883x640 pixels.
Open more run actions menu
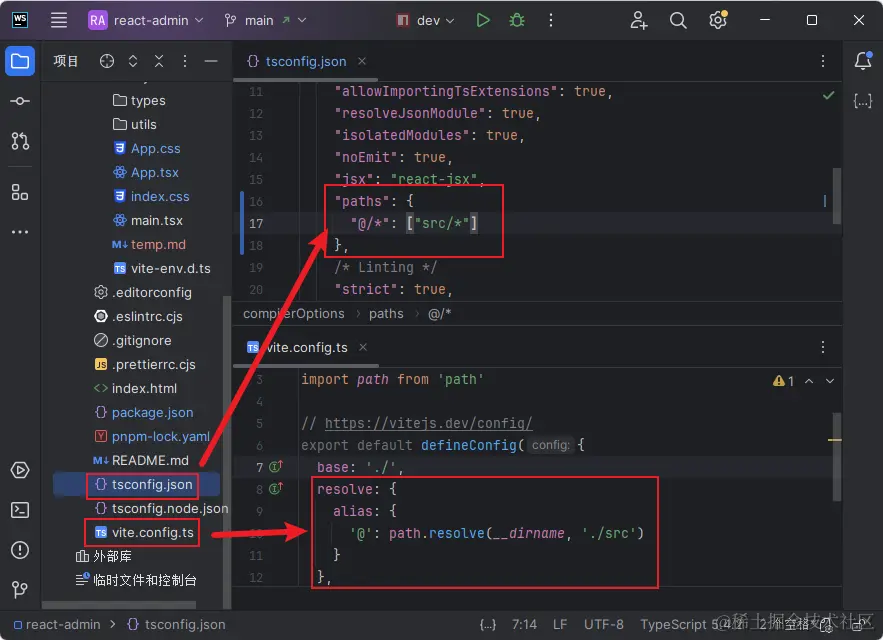point(551,20)
